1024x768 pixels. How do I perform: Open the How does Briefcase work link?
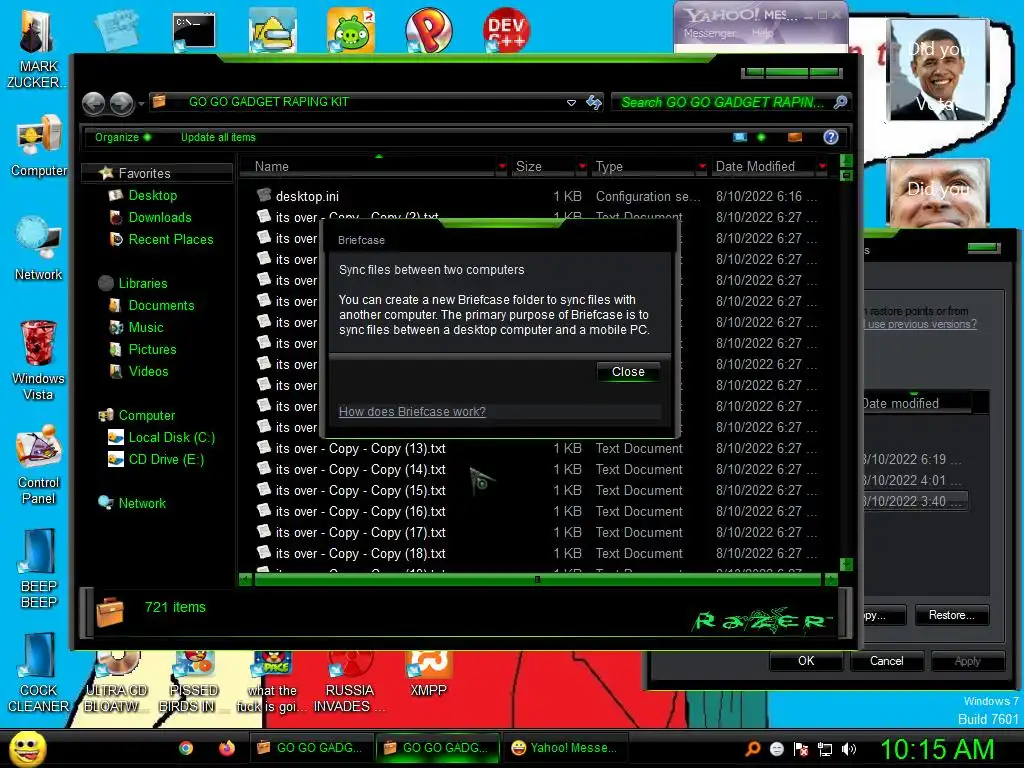point(412,411)
